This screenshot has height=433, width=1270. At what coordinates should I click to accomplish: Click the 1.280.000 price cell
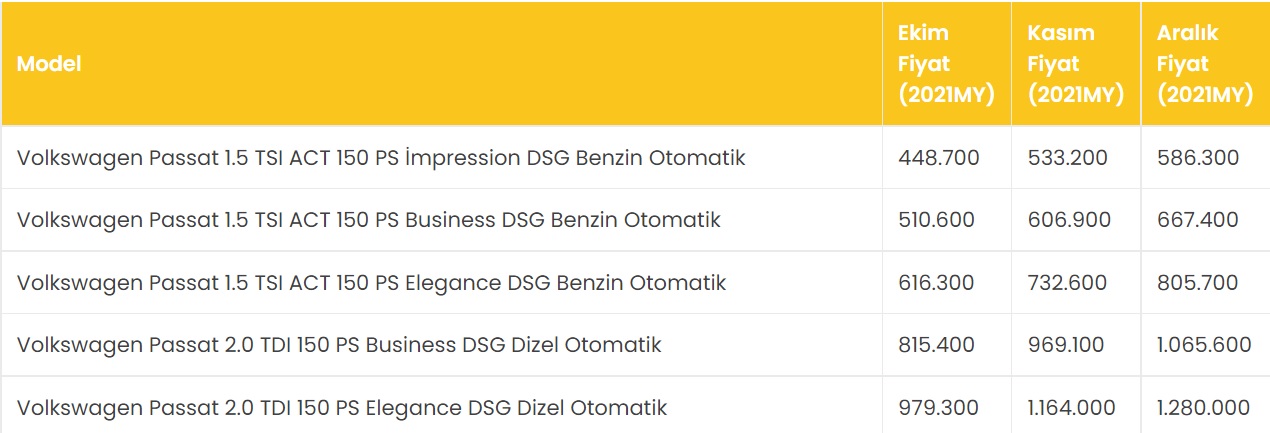point(1204,408)
